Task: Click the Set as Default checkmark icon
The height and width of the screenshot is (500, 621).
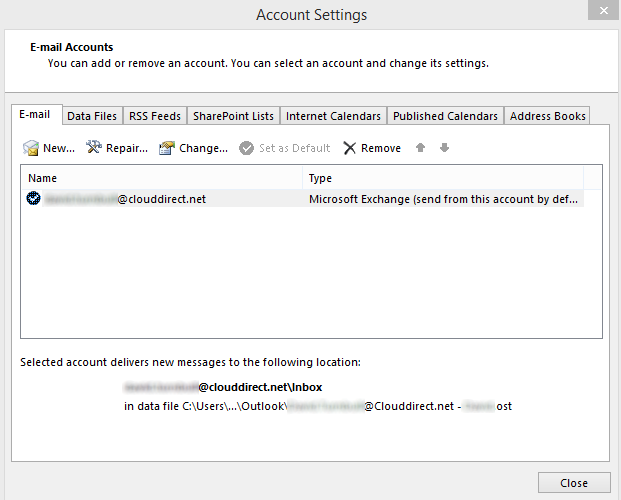Action: (x=246, y=148)
